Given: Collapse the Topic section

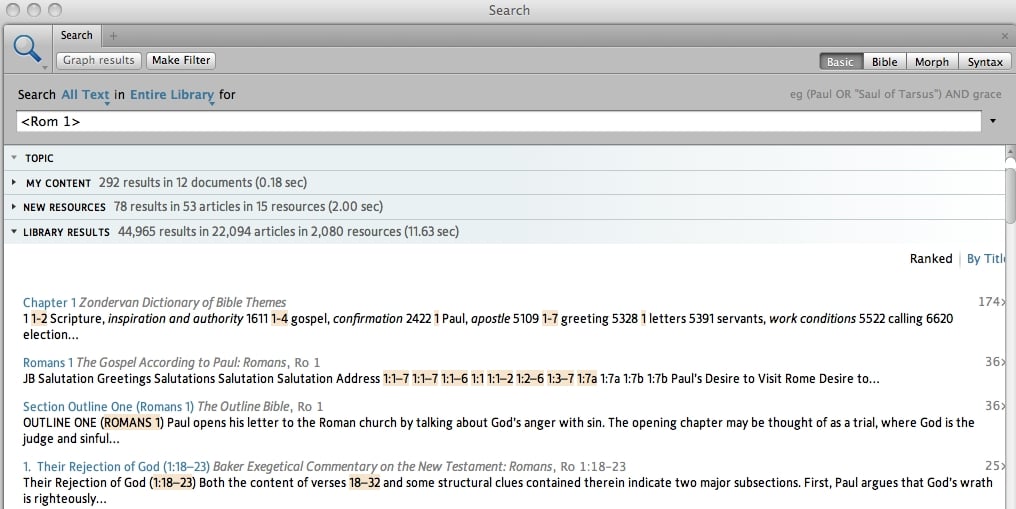Looking at the screenshot, I should (x=14, y=158).
